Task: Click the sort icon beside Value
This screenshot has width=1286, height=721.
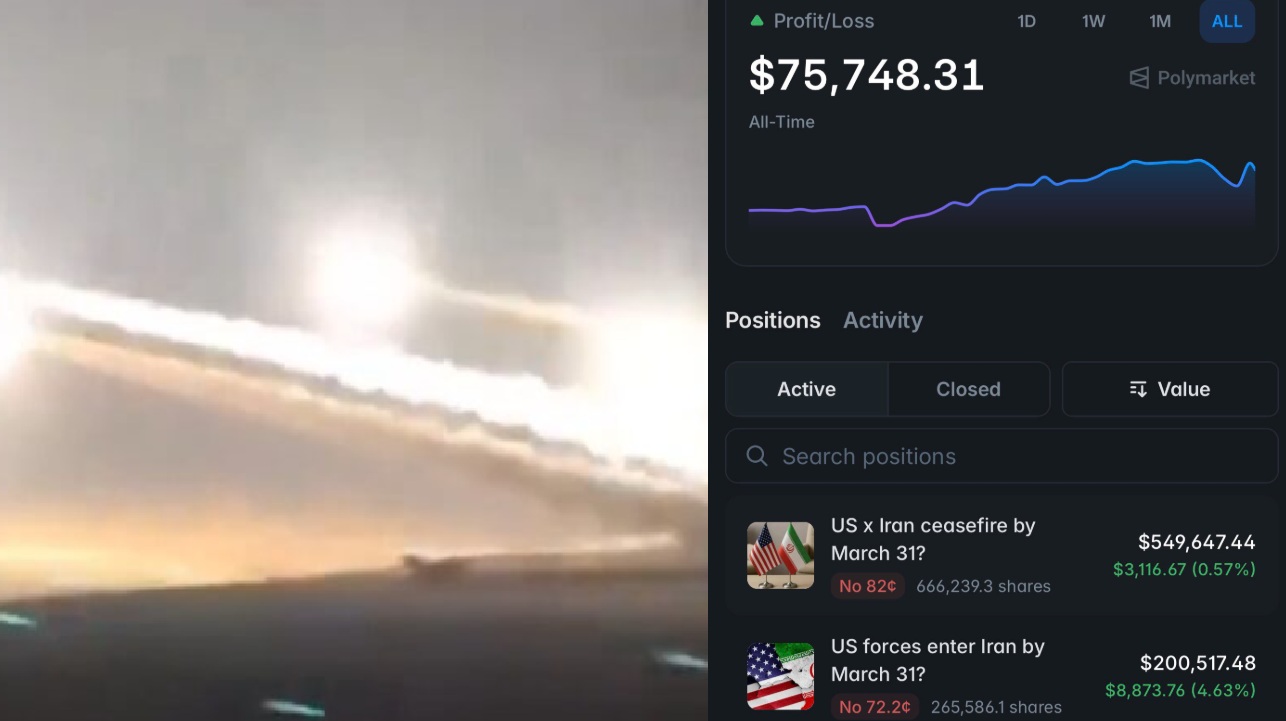Action: (x=1138, y=389)
